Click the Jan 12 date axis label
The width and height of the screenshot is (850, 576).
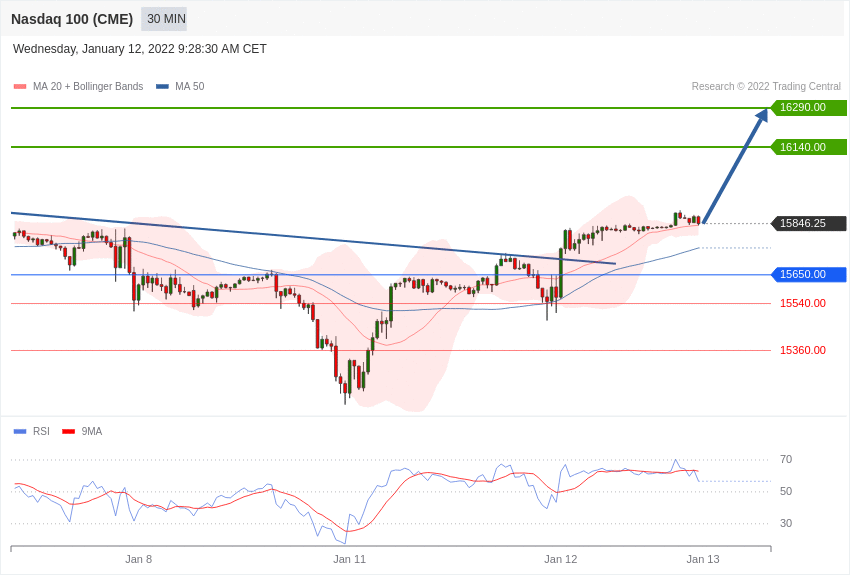(x=561, y=559)
